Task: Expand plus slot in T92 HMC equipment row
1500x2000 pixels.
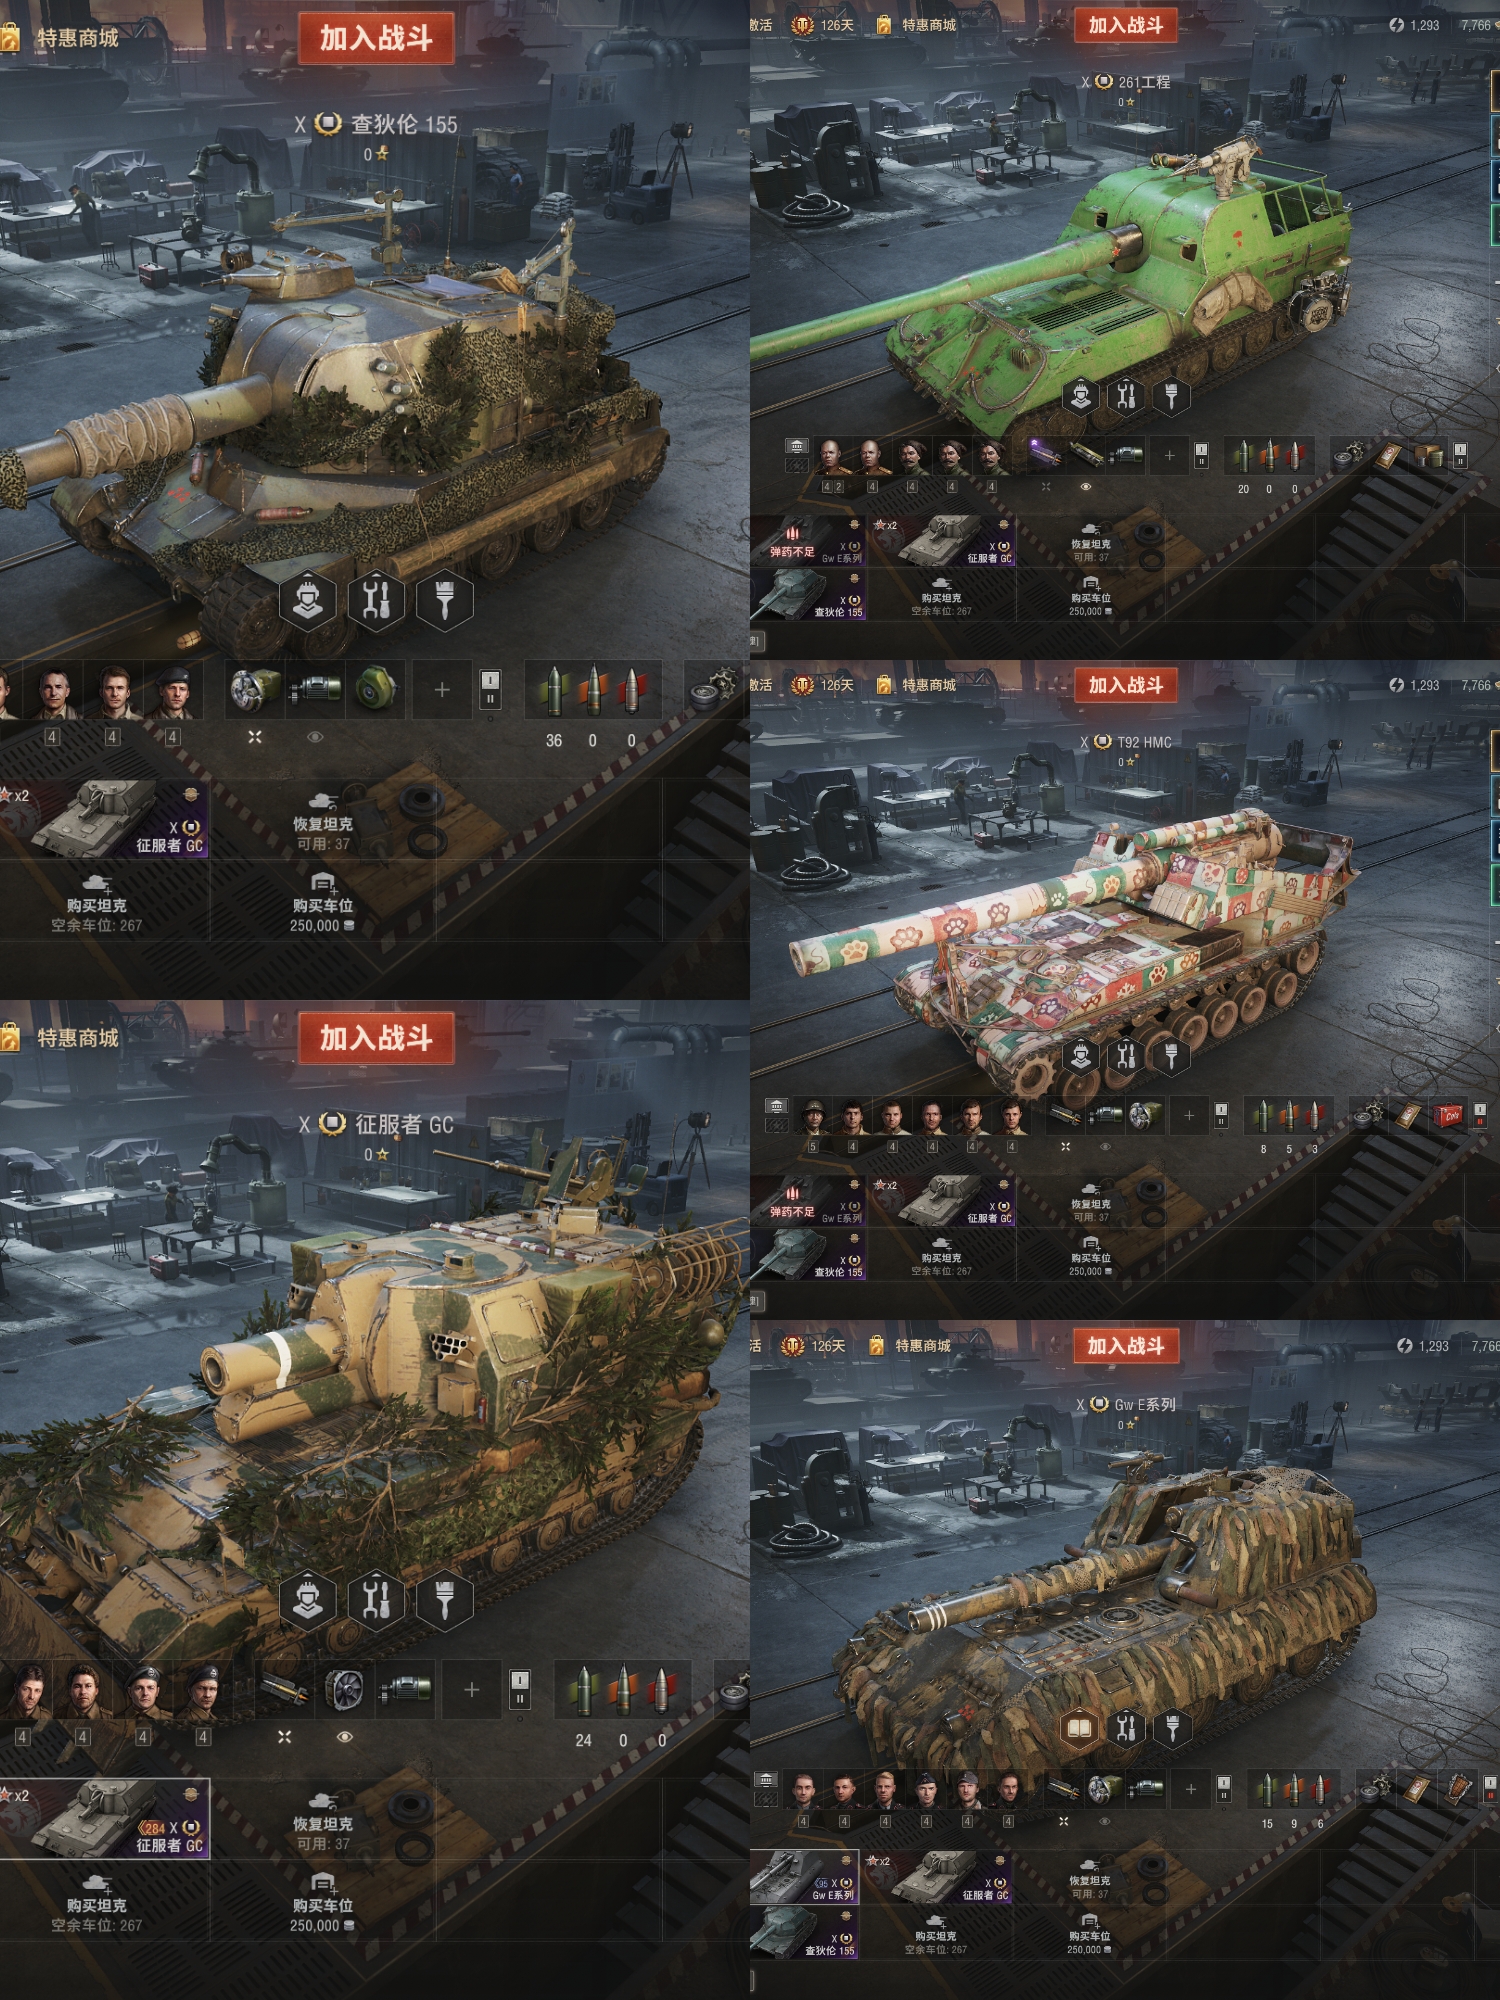Action: [1189, 1115]
